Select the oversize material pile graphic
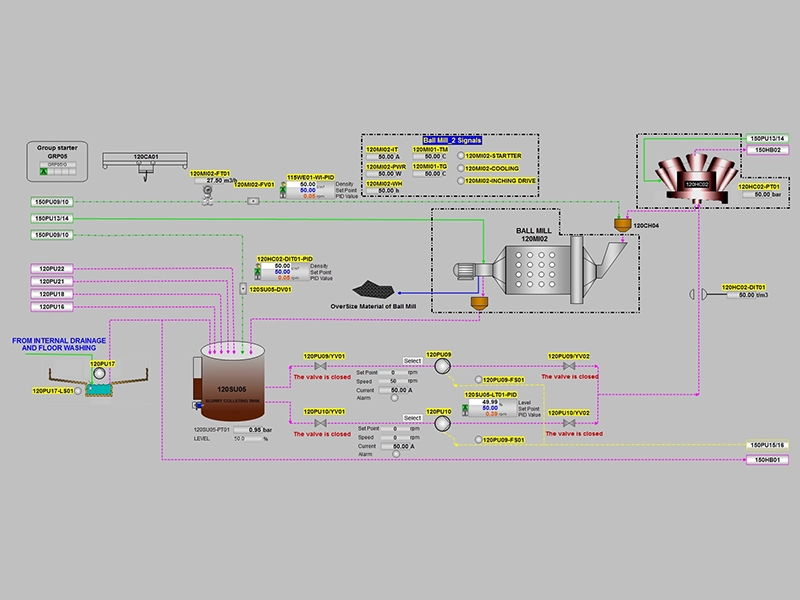The width and height of the screenshot is (800, 600). [373, 290]
